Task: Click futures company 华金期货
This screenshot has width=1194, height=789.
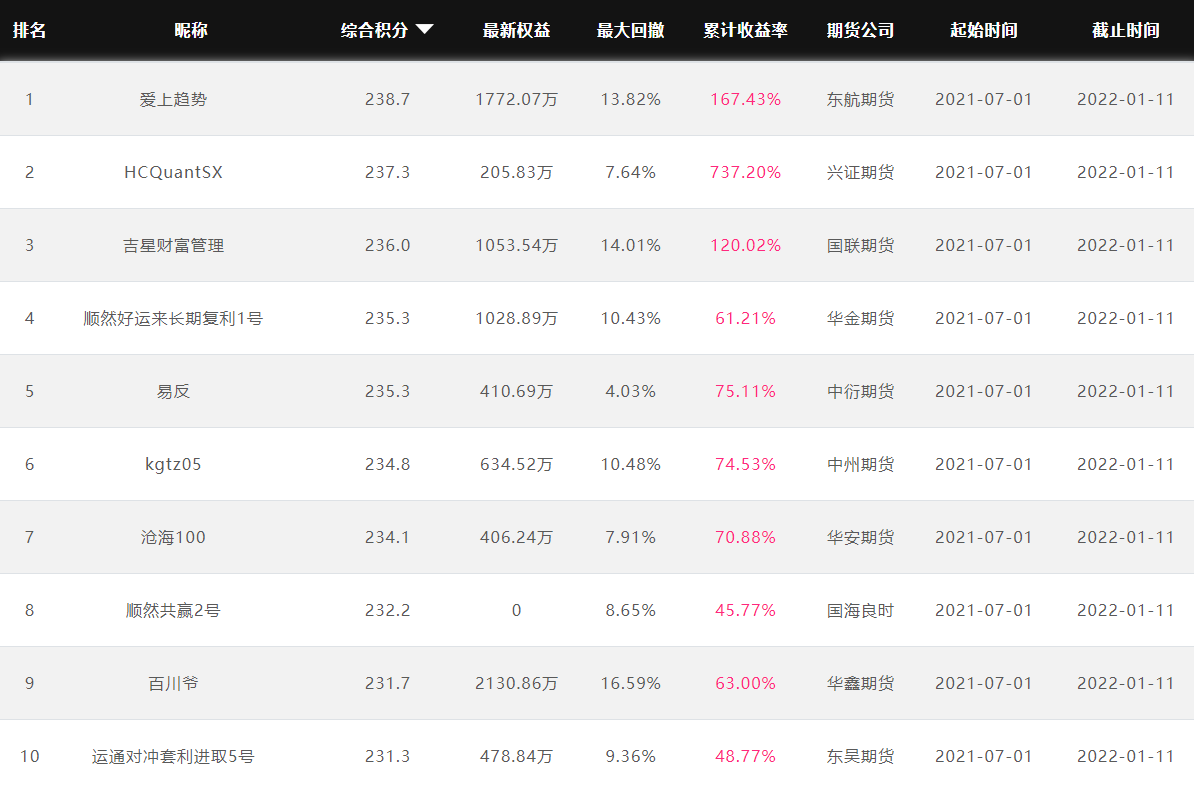Action: 860,318
